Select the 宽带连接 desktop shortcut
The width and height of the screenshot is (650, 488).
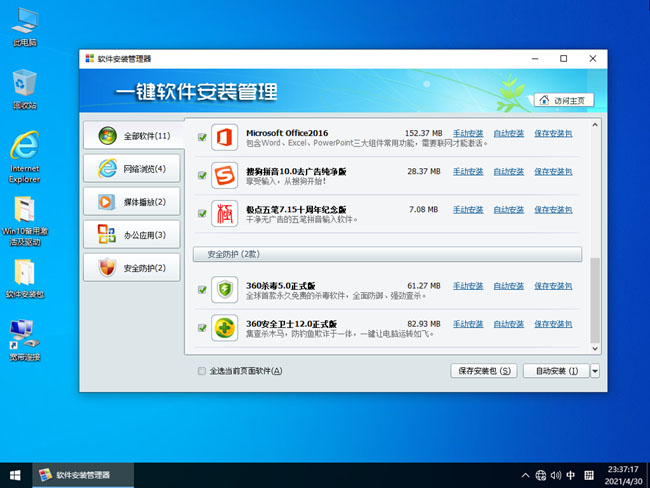(x=25, y=340)
